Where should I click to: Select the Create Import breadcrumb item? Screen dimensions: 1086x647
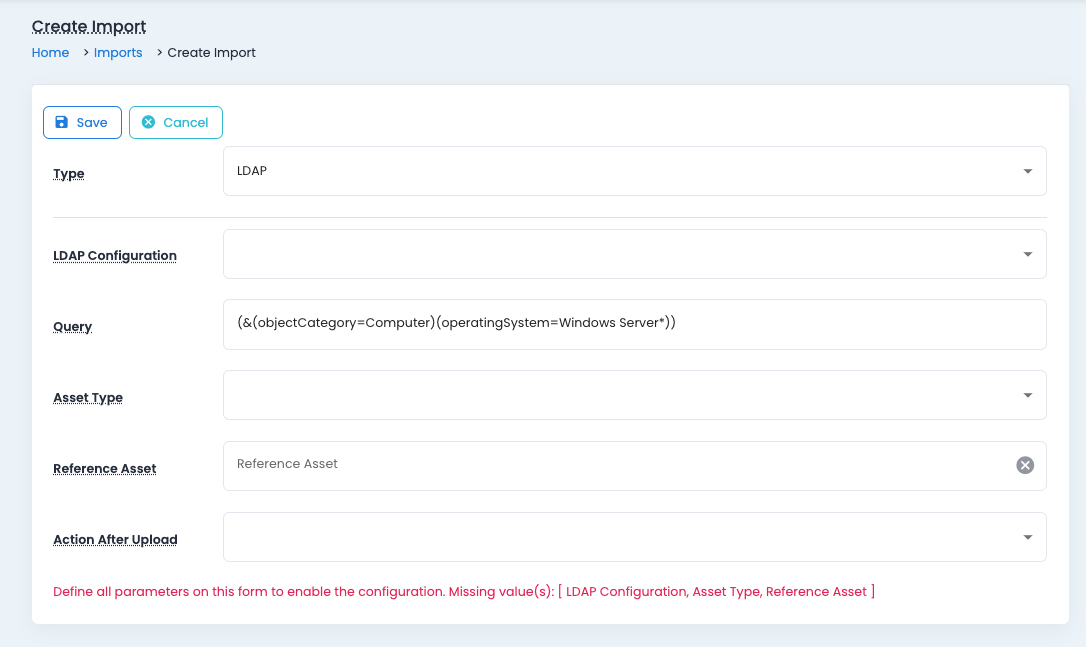[211, 53]
